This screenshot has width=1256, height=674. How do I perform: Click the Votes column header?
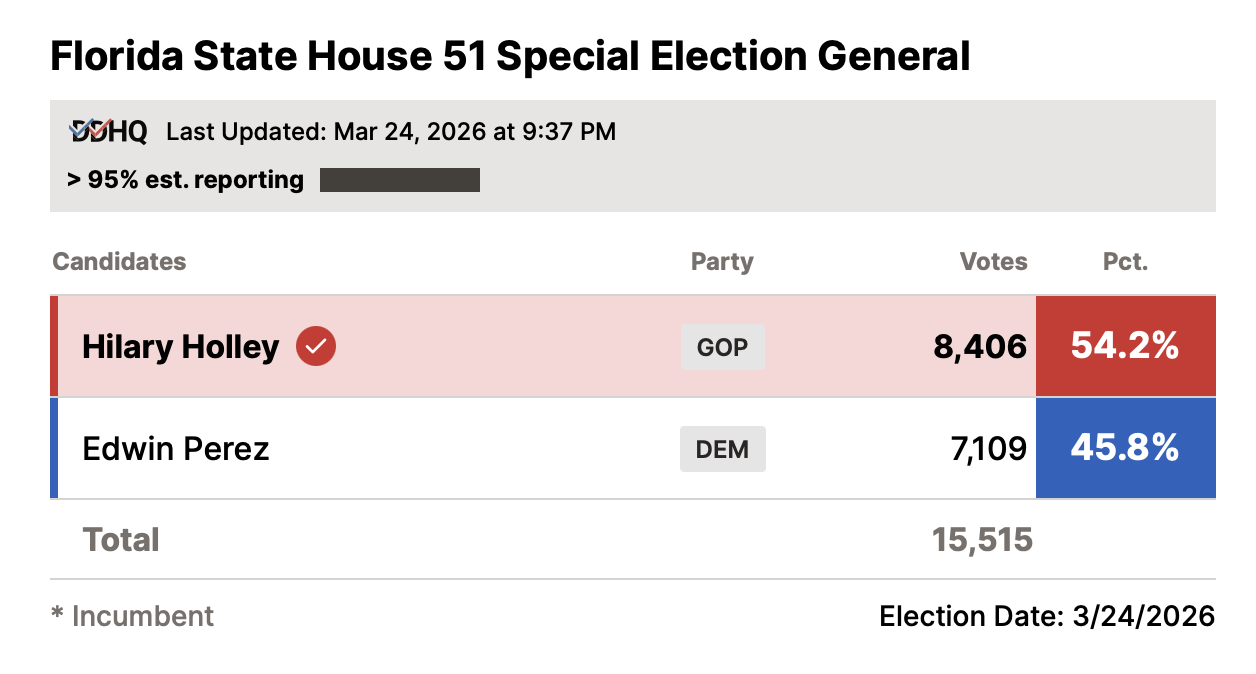pyautogui.click(x=993, y=262)
